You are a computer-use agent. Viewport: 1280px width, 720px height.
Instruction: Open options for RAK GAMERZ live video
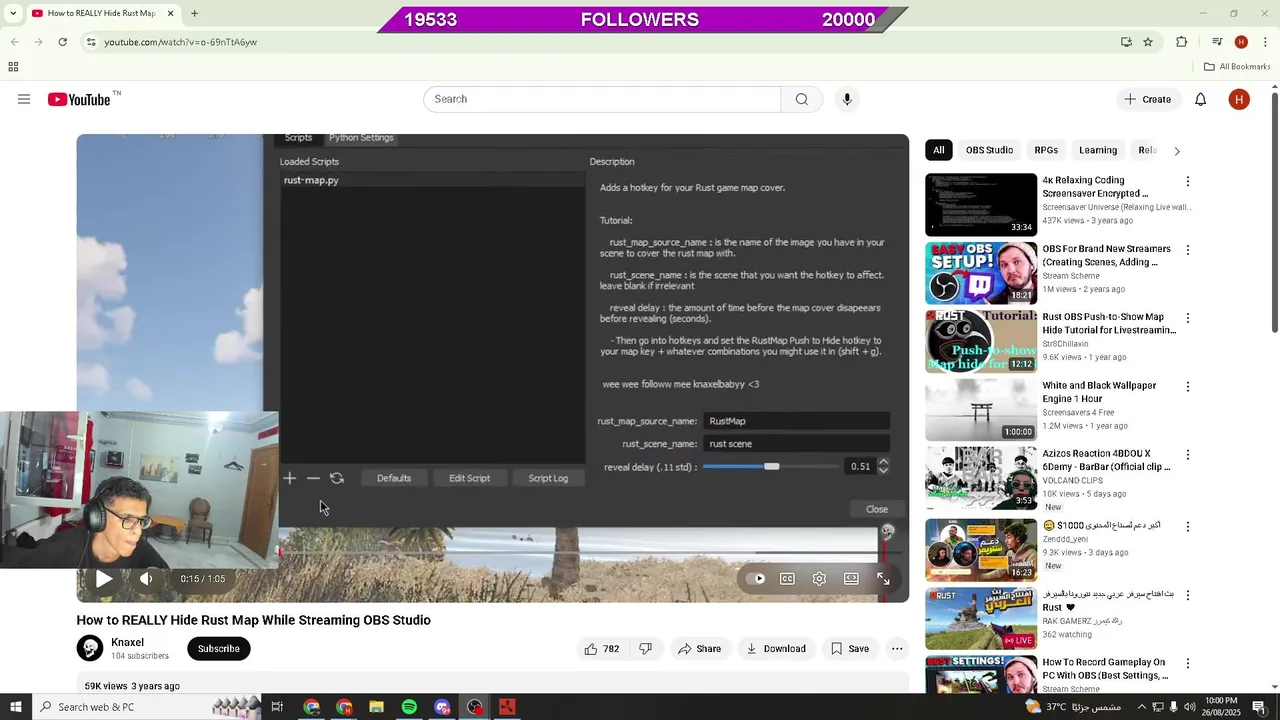click(x=1188, y=595)
